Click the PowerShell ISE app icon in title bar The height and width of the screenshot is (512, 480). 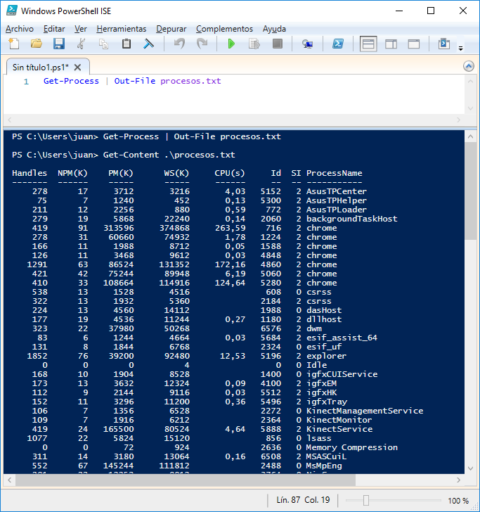click(12, 10)
